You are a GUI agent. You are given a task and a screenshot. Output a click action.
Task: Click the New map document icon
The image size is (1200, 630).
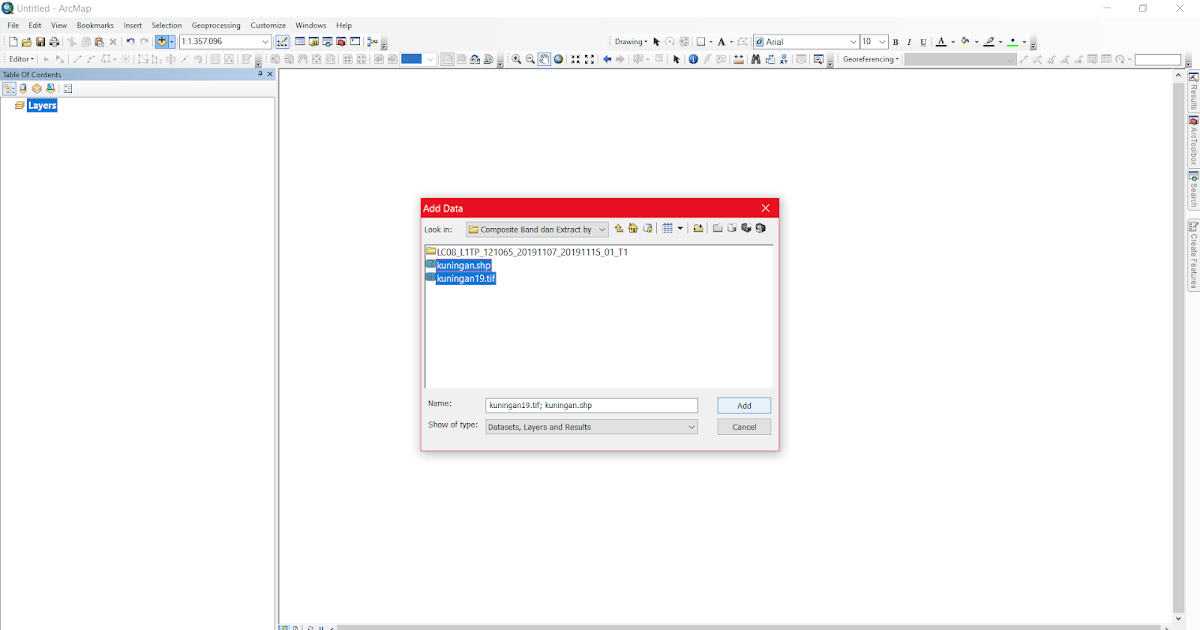tap(13, 42)
